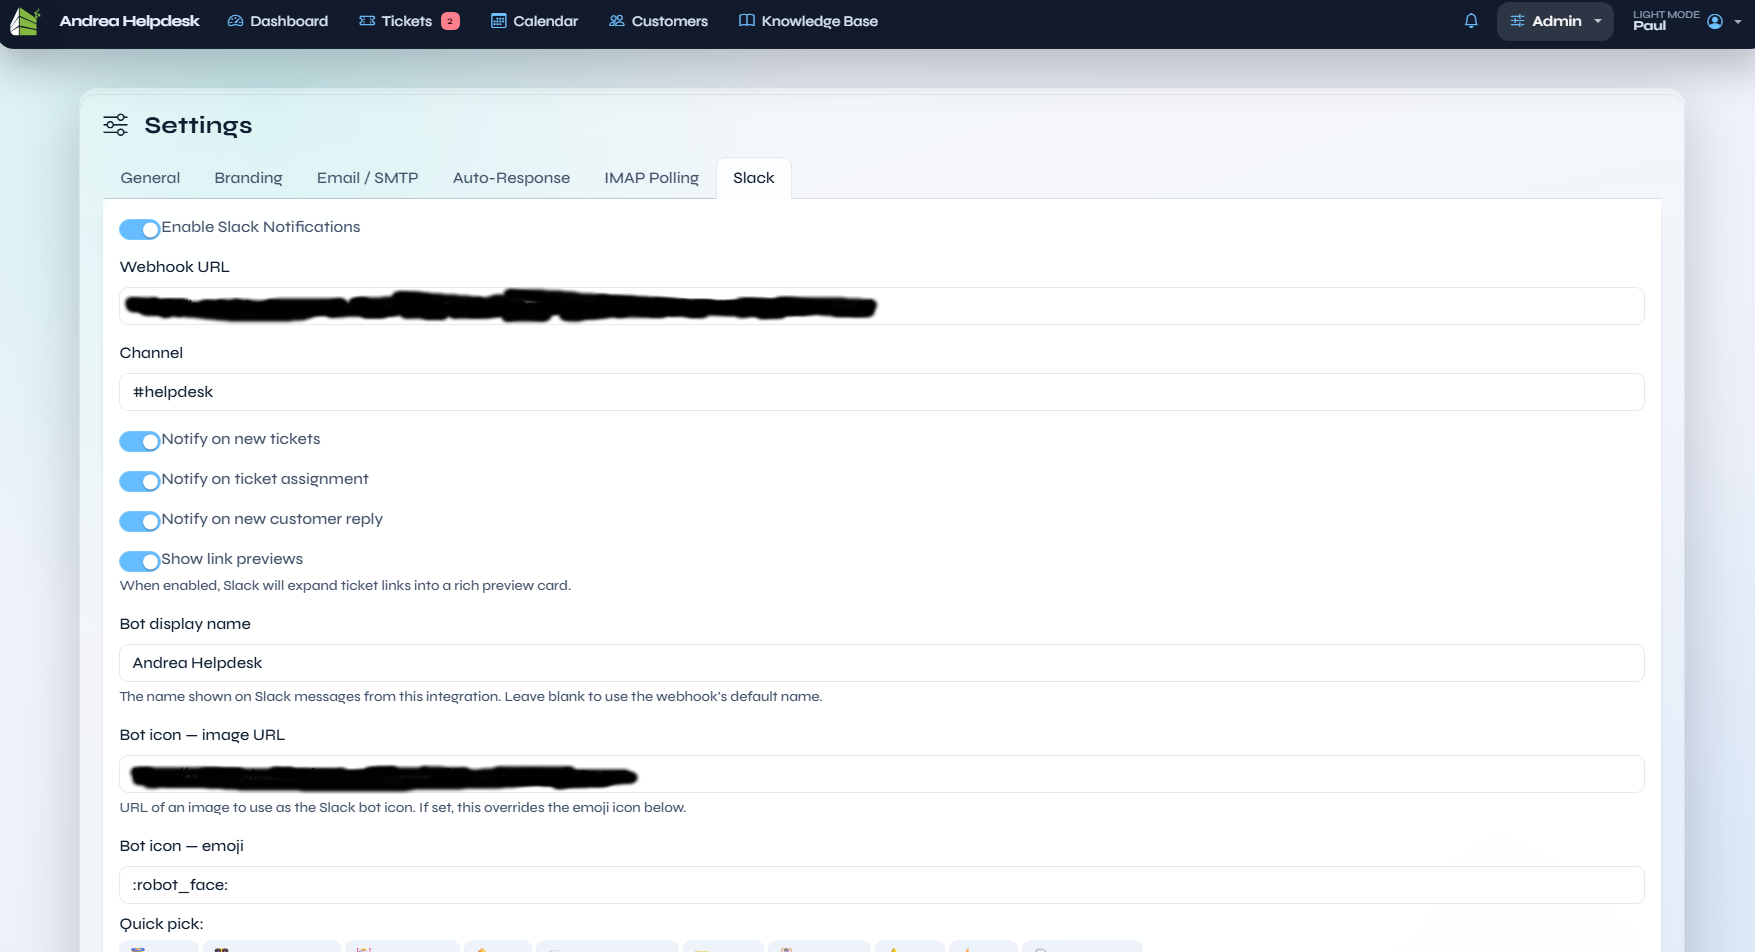Image resolution: width=1755 pixels, height=952 pixels.
Task: Toggle Notify on new tickets
Action: [140, 441]
